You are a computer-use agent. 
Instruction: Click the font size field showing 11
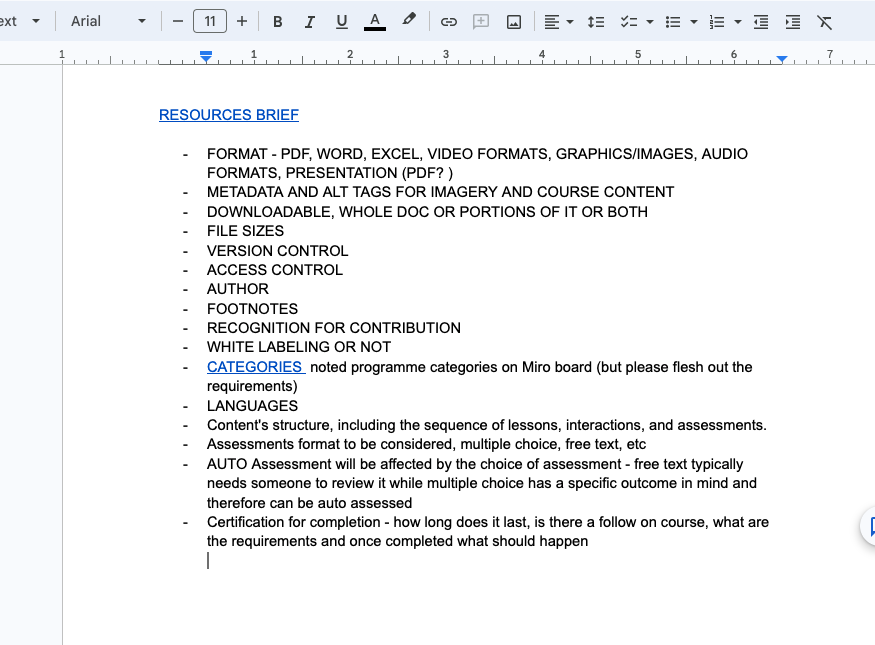coord(210,21)
